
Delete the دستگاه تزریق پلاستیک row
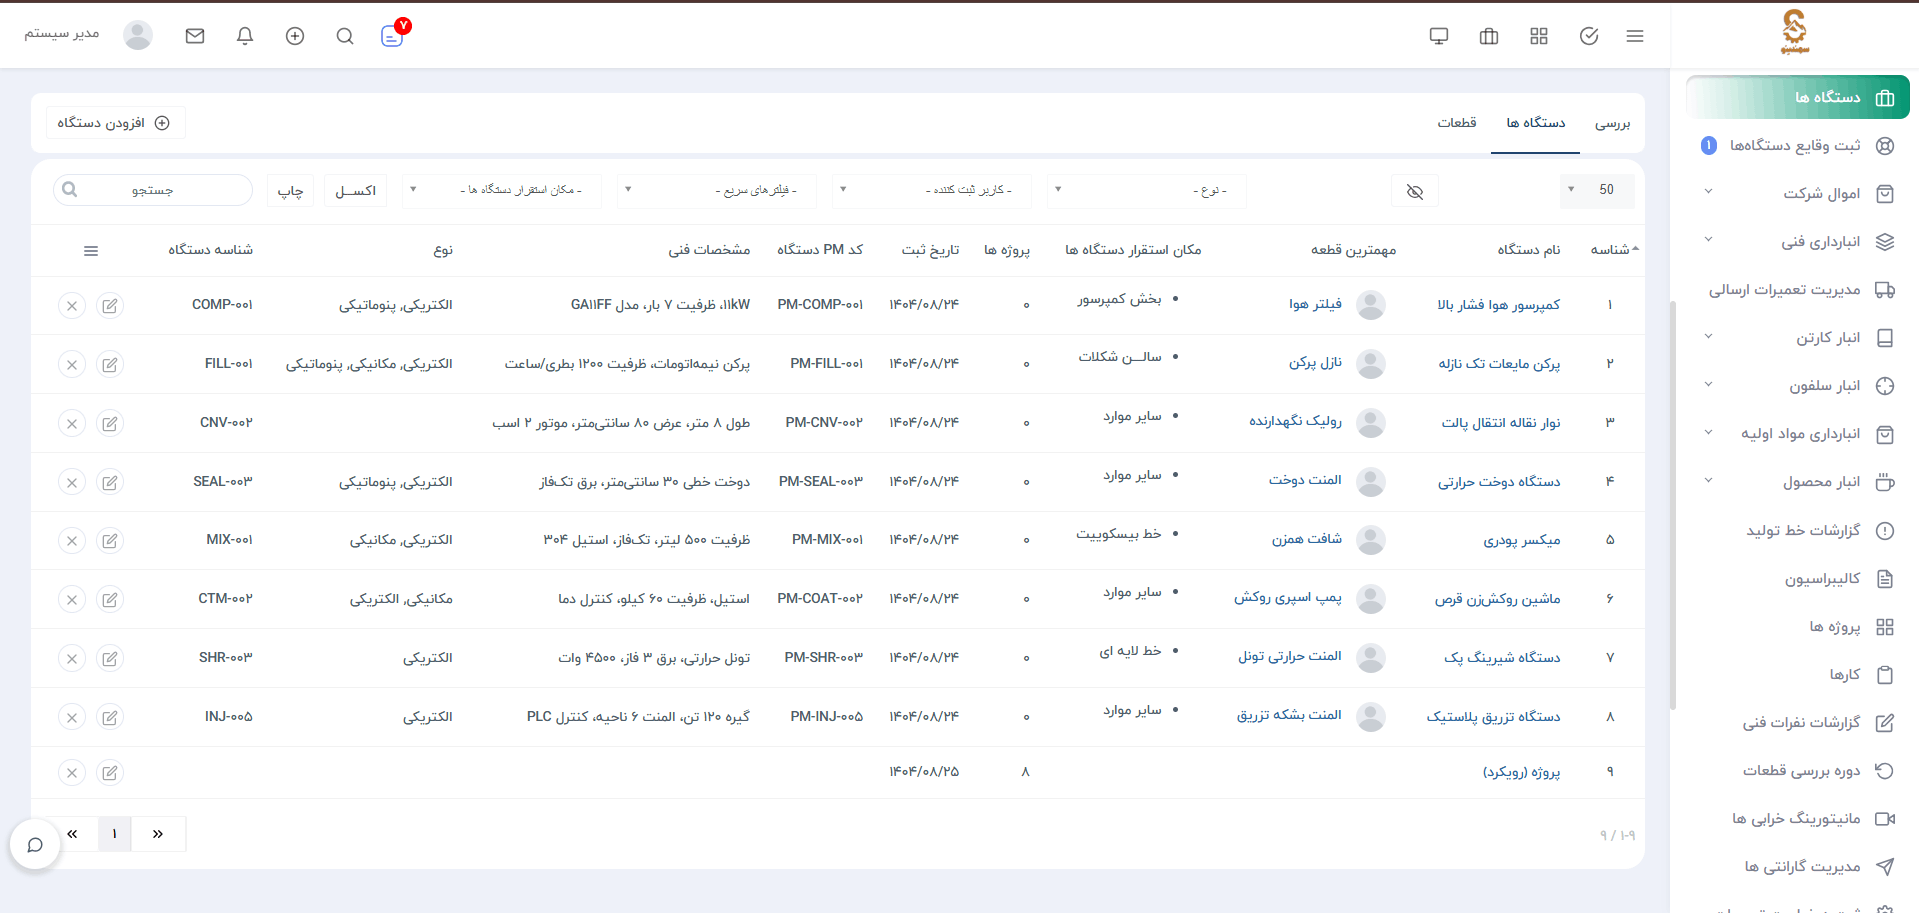click(x=72, y=718)
